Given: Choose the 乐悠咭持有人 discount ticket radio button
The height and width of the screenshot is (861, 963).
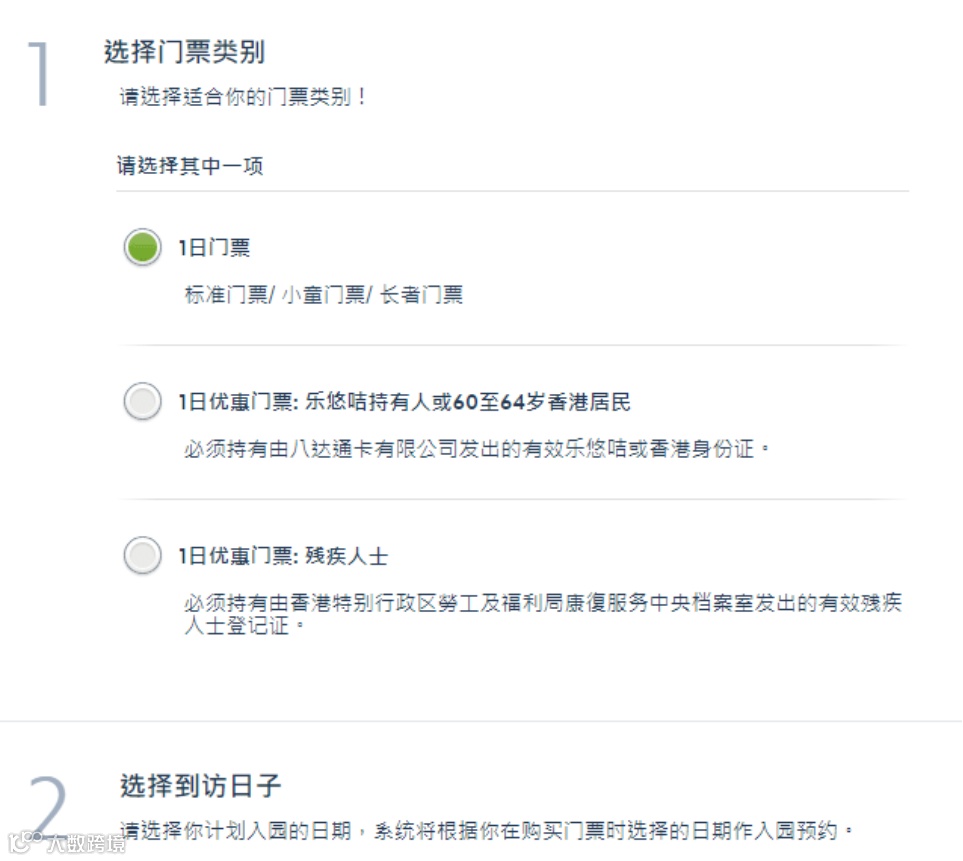Looking at the screenshot, I should (x=142, y=402).
